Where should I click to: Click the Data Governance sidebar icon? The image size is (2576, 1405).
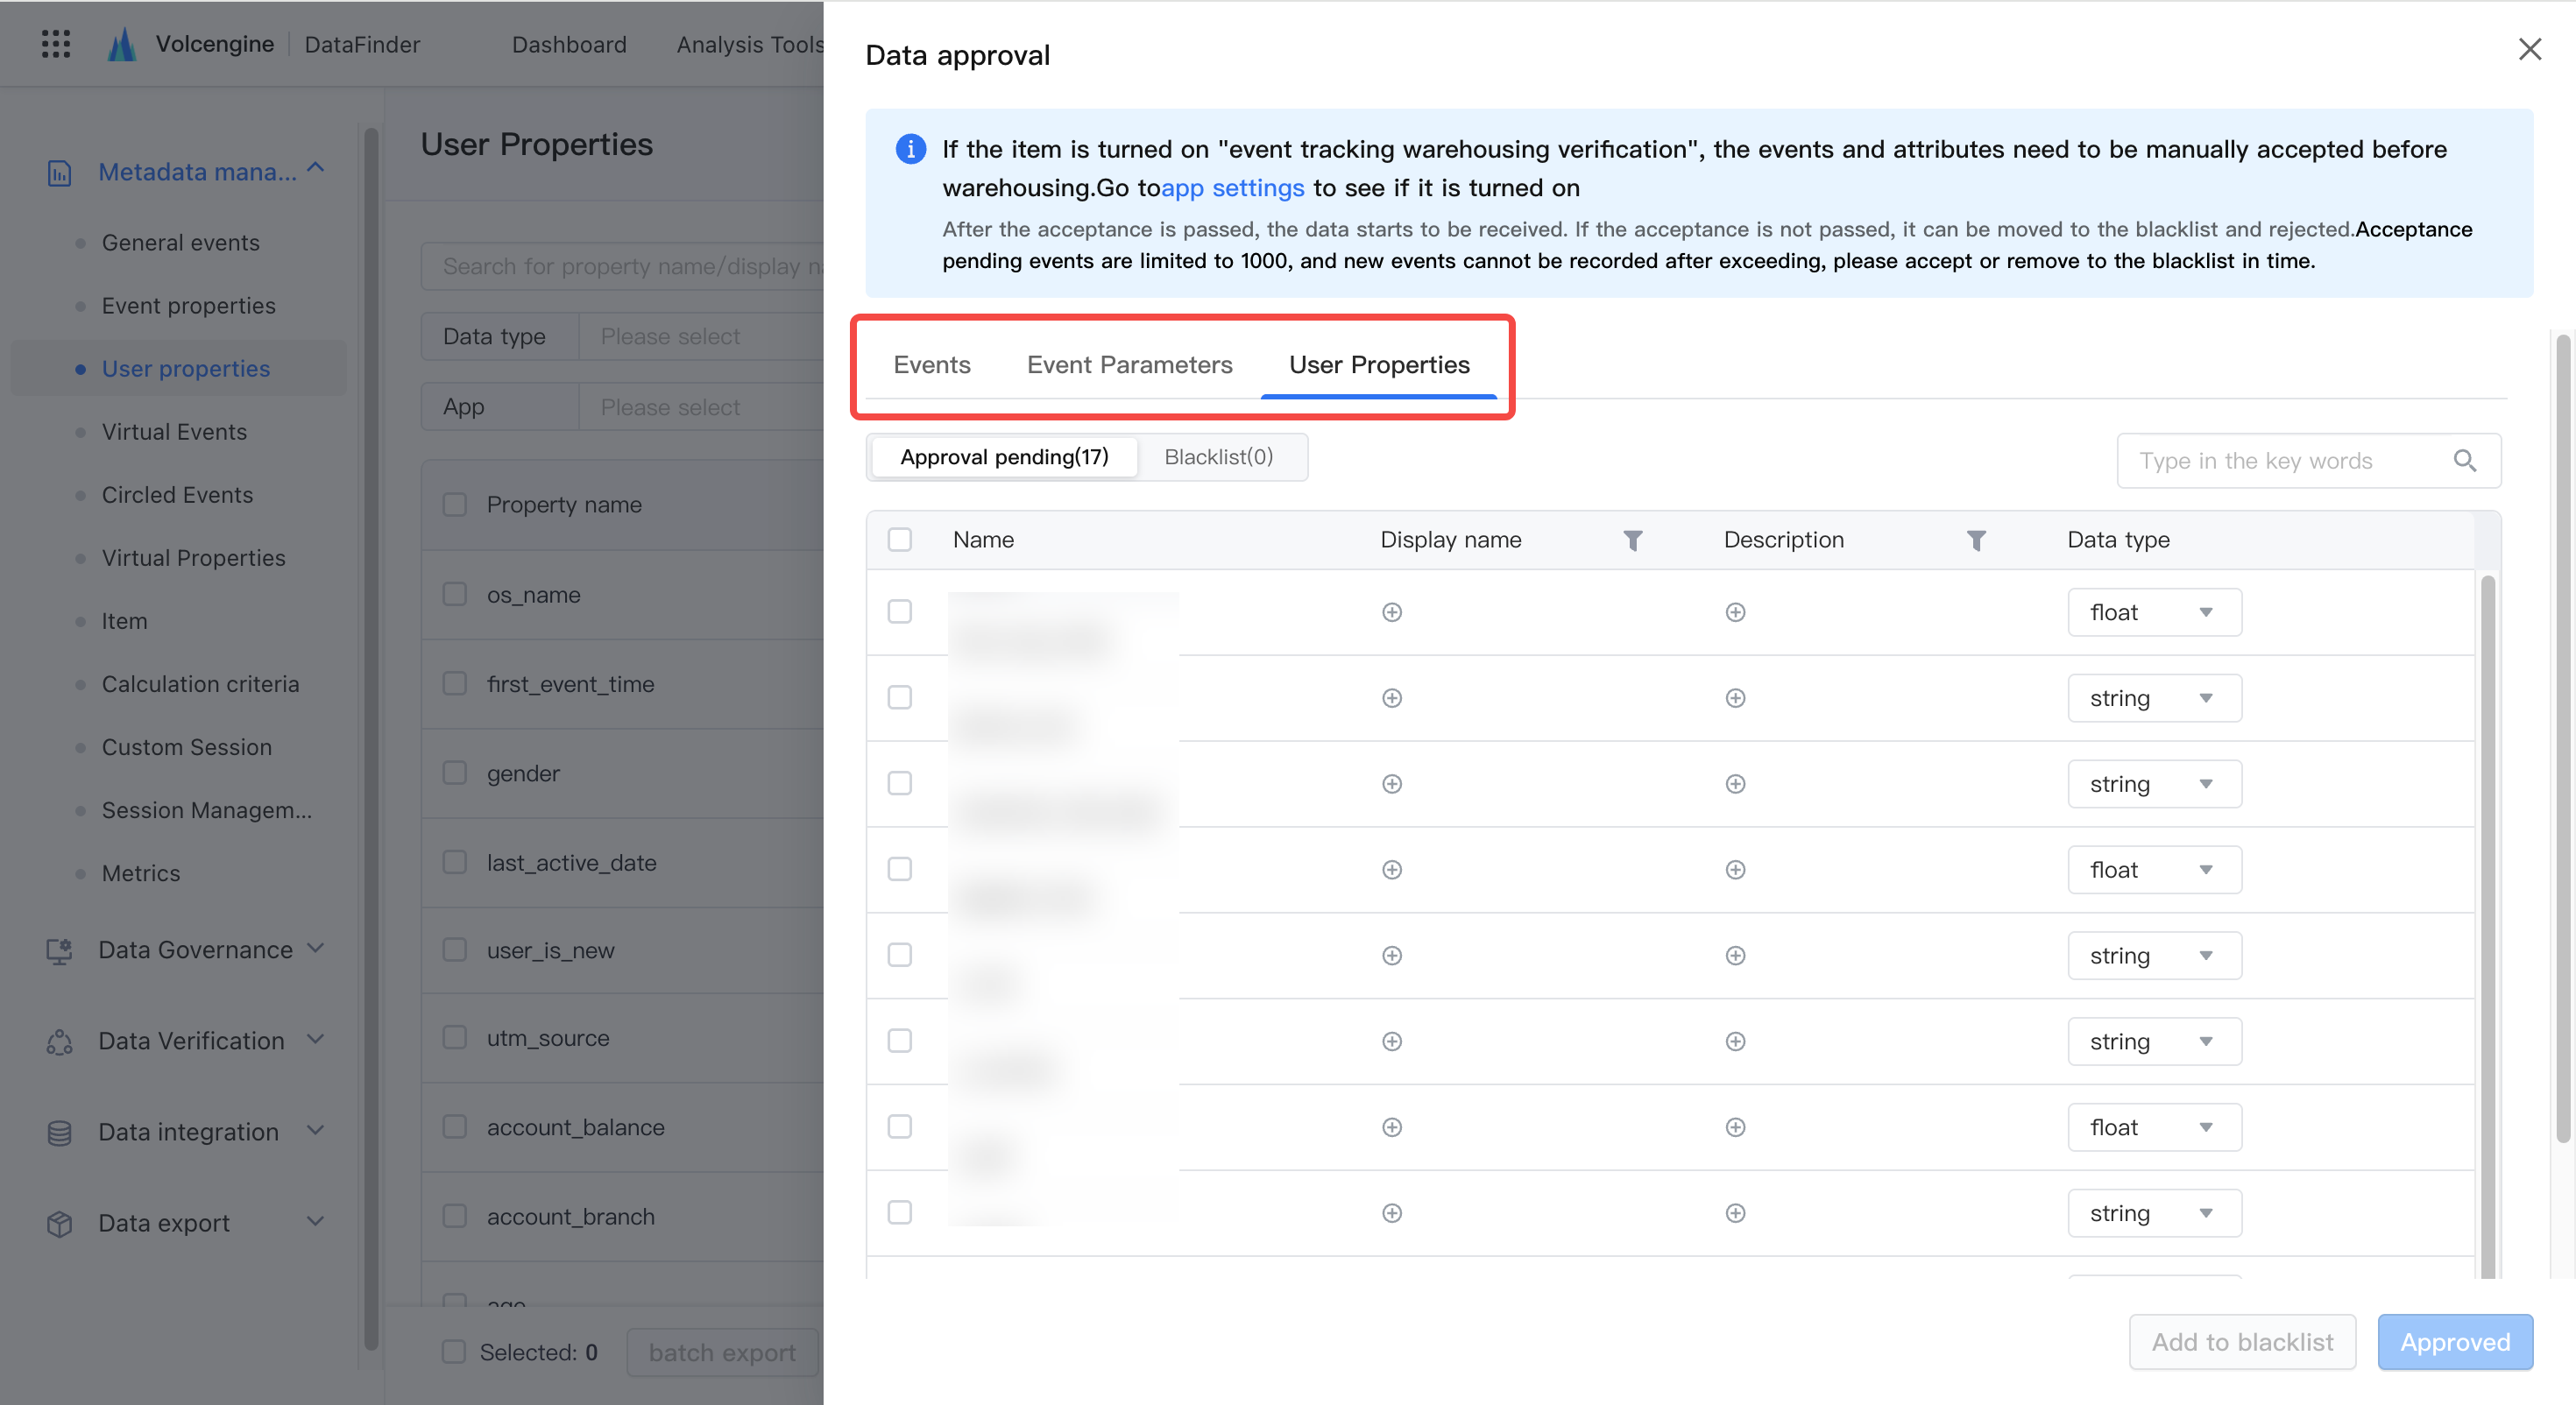pyautogui.click(x=59, y=950)
